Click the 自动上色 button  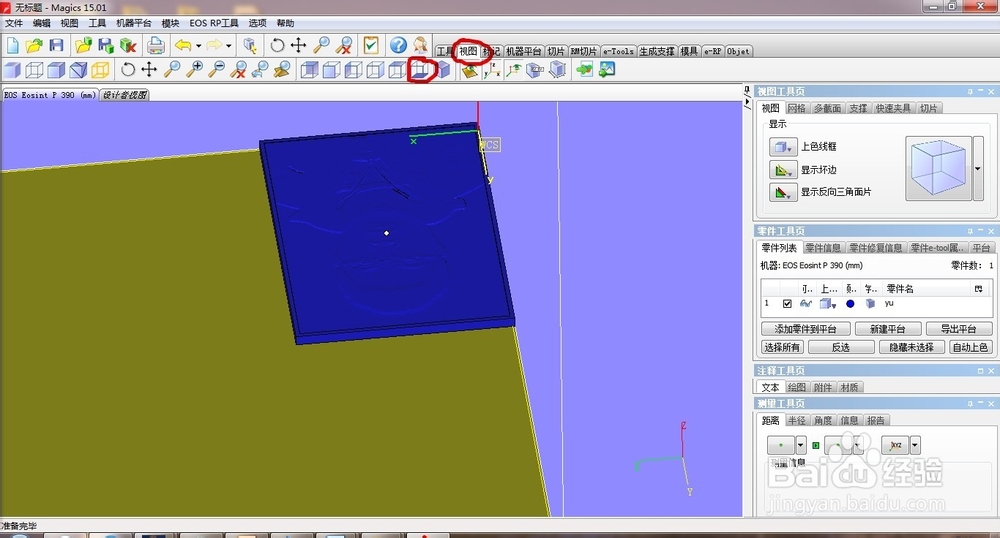tap(970, 347)
